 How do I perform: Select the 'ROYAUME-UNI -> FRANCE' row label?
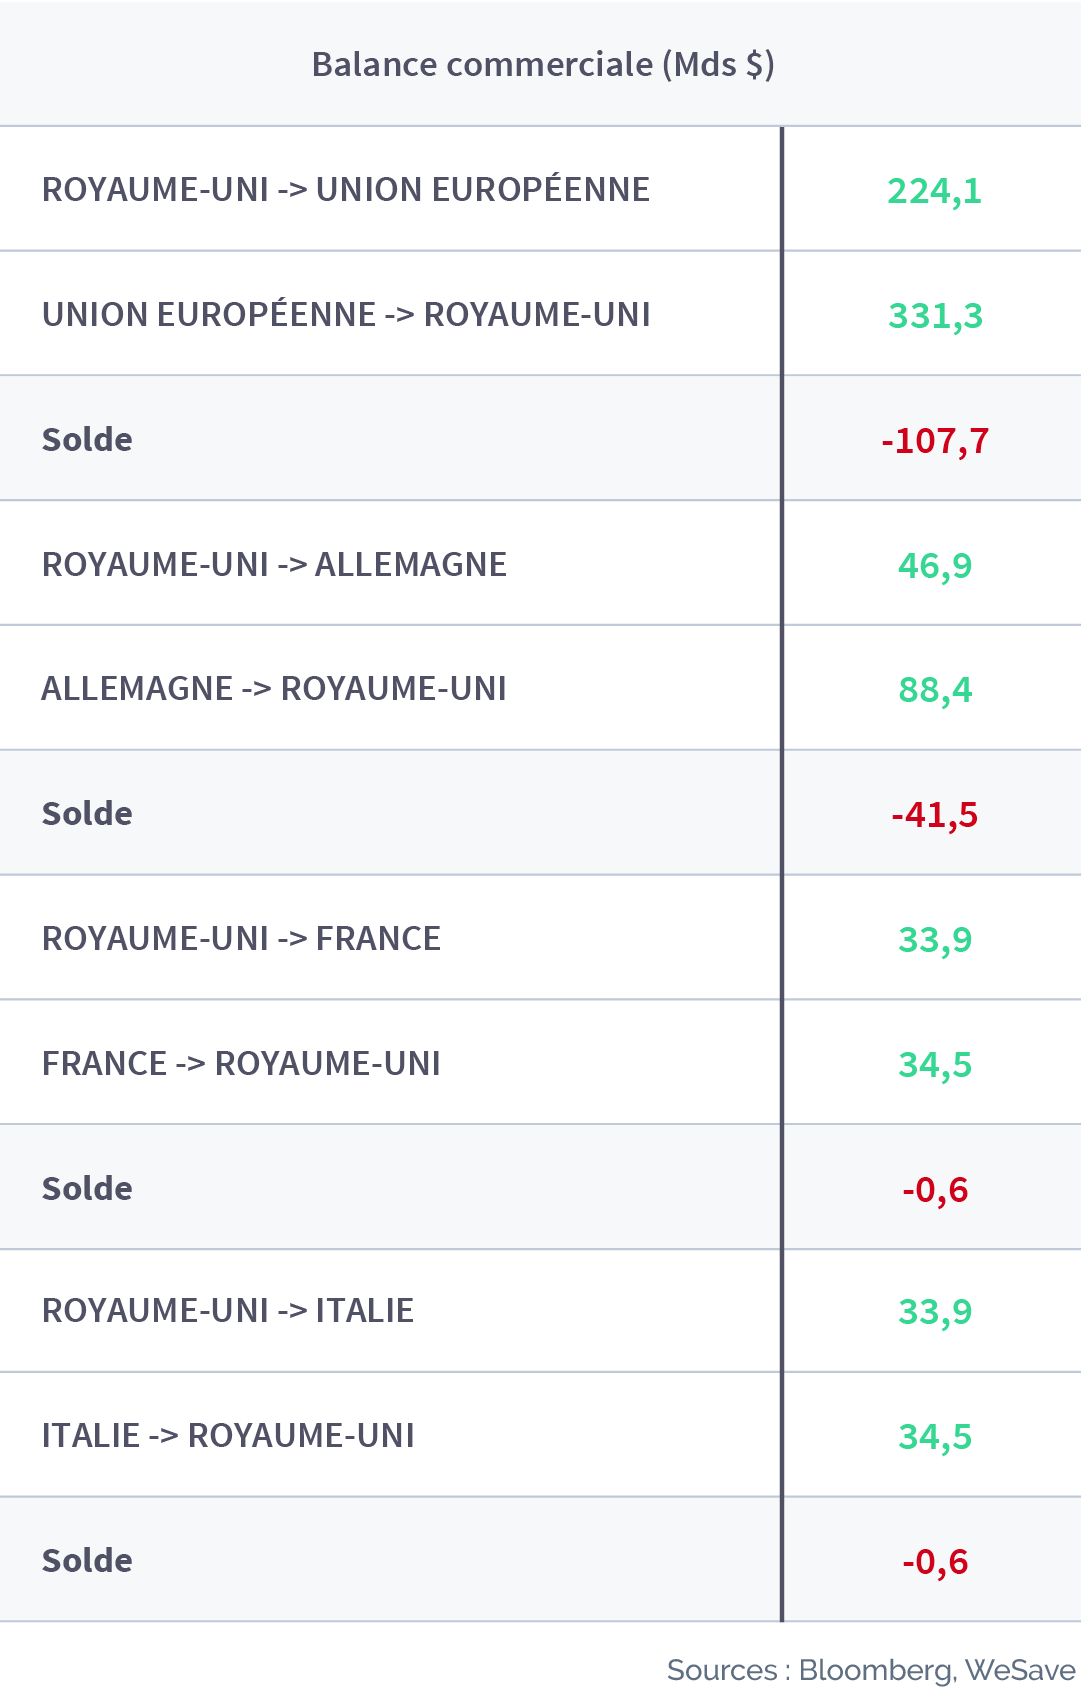[x=241, y=938]
